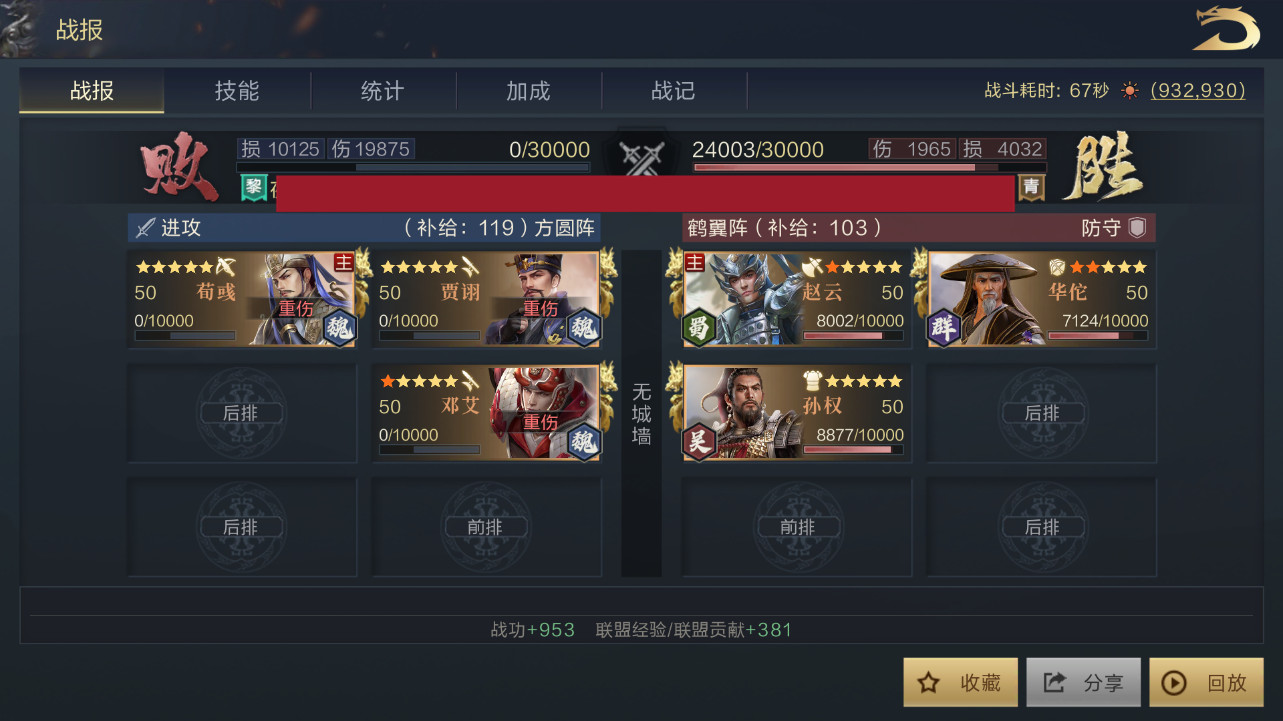Open the 统计 tab
The height and width of the screenshot is (721, 1283).
click(383, 91)
